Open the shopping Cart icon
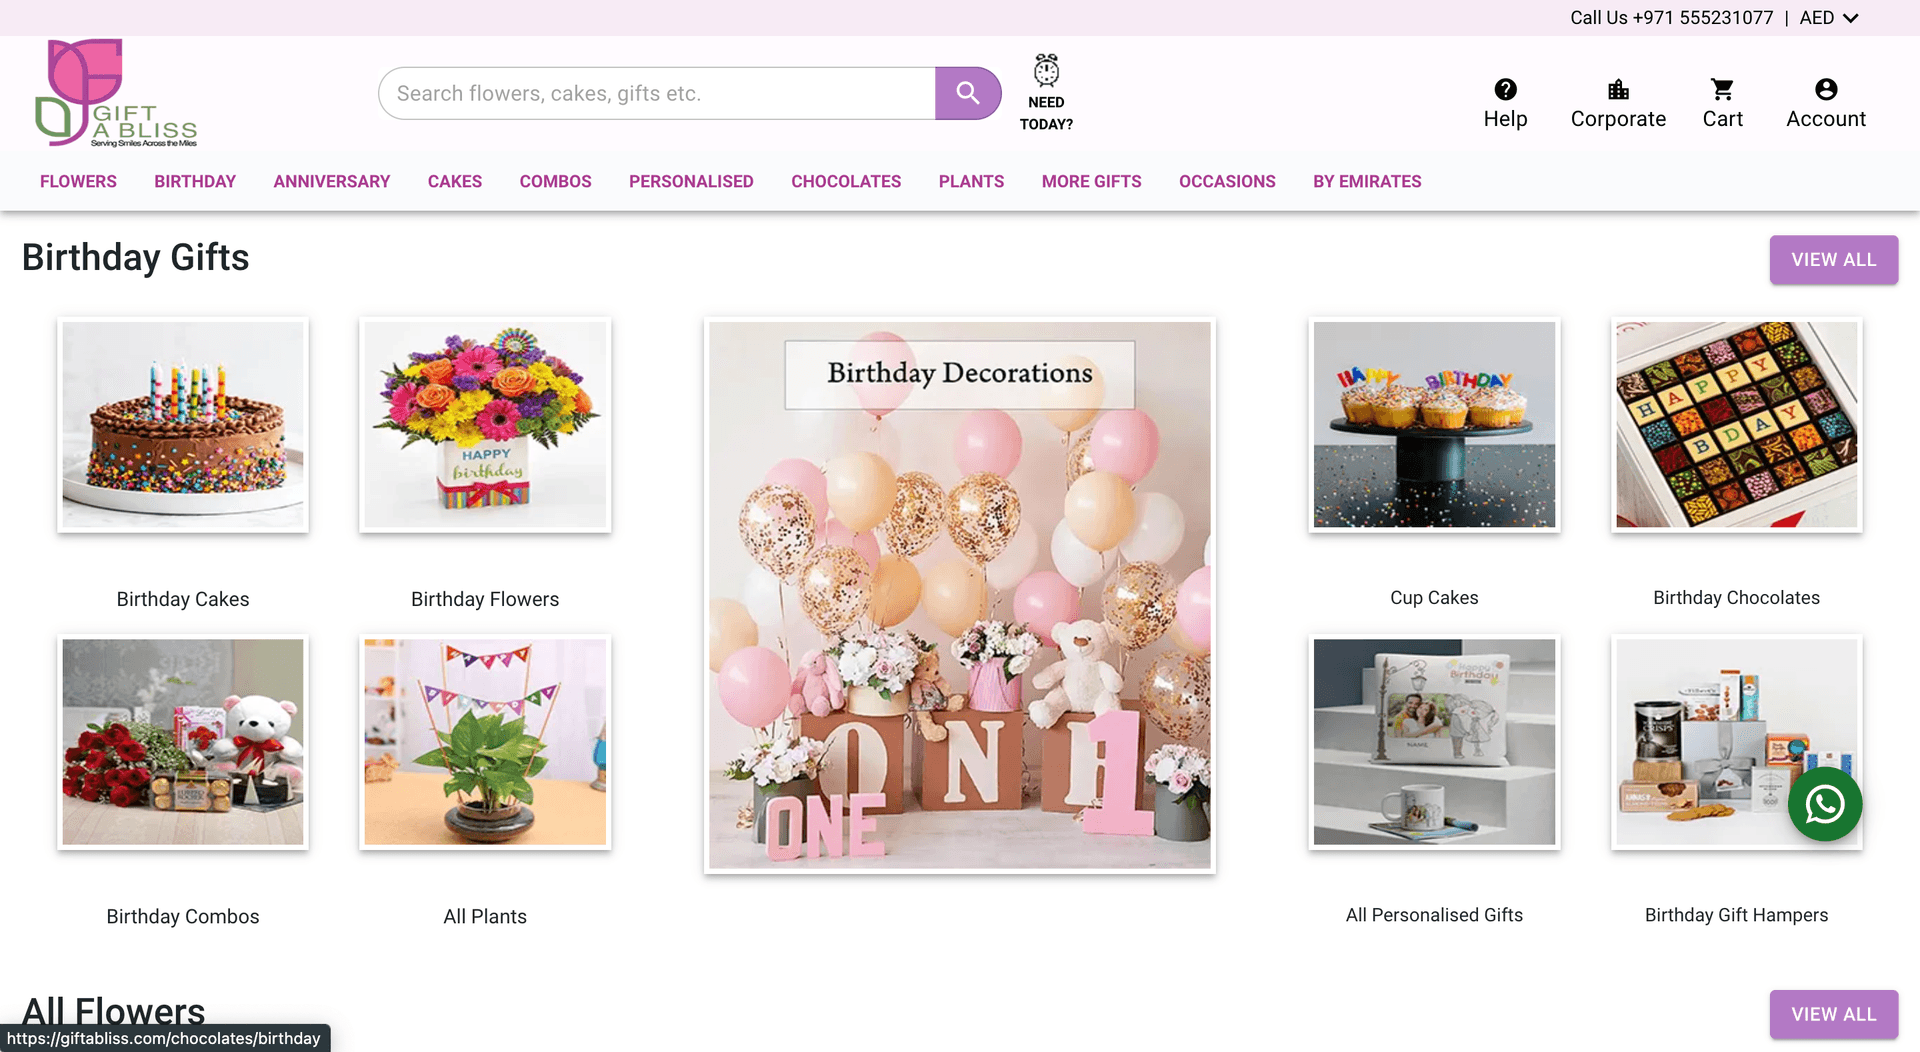The image size is (1920, 1052). (1722, 89)
